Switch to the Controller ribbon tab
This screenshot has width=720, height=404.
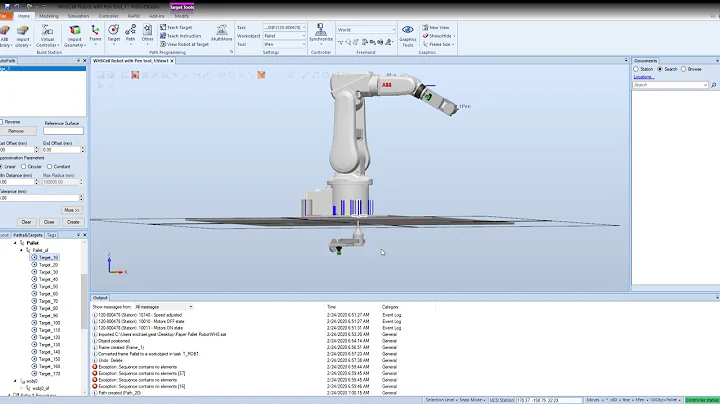pyautogui.click(x=108, y=16)
